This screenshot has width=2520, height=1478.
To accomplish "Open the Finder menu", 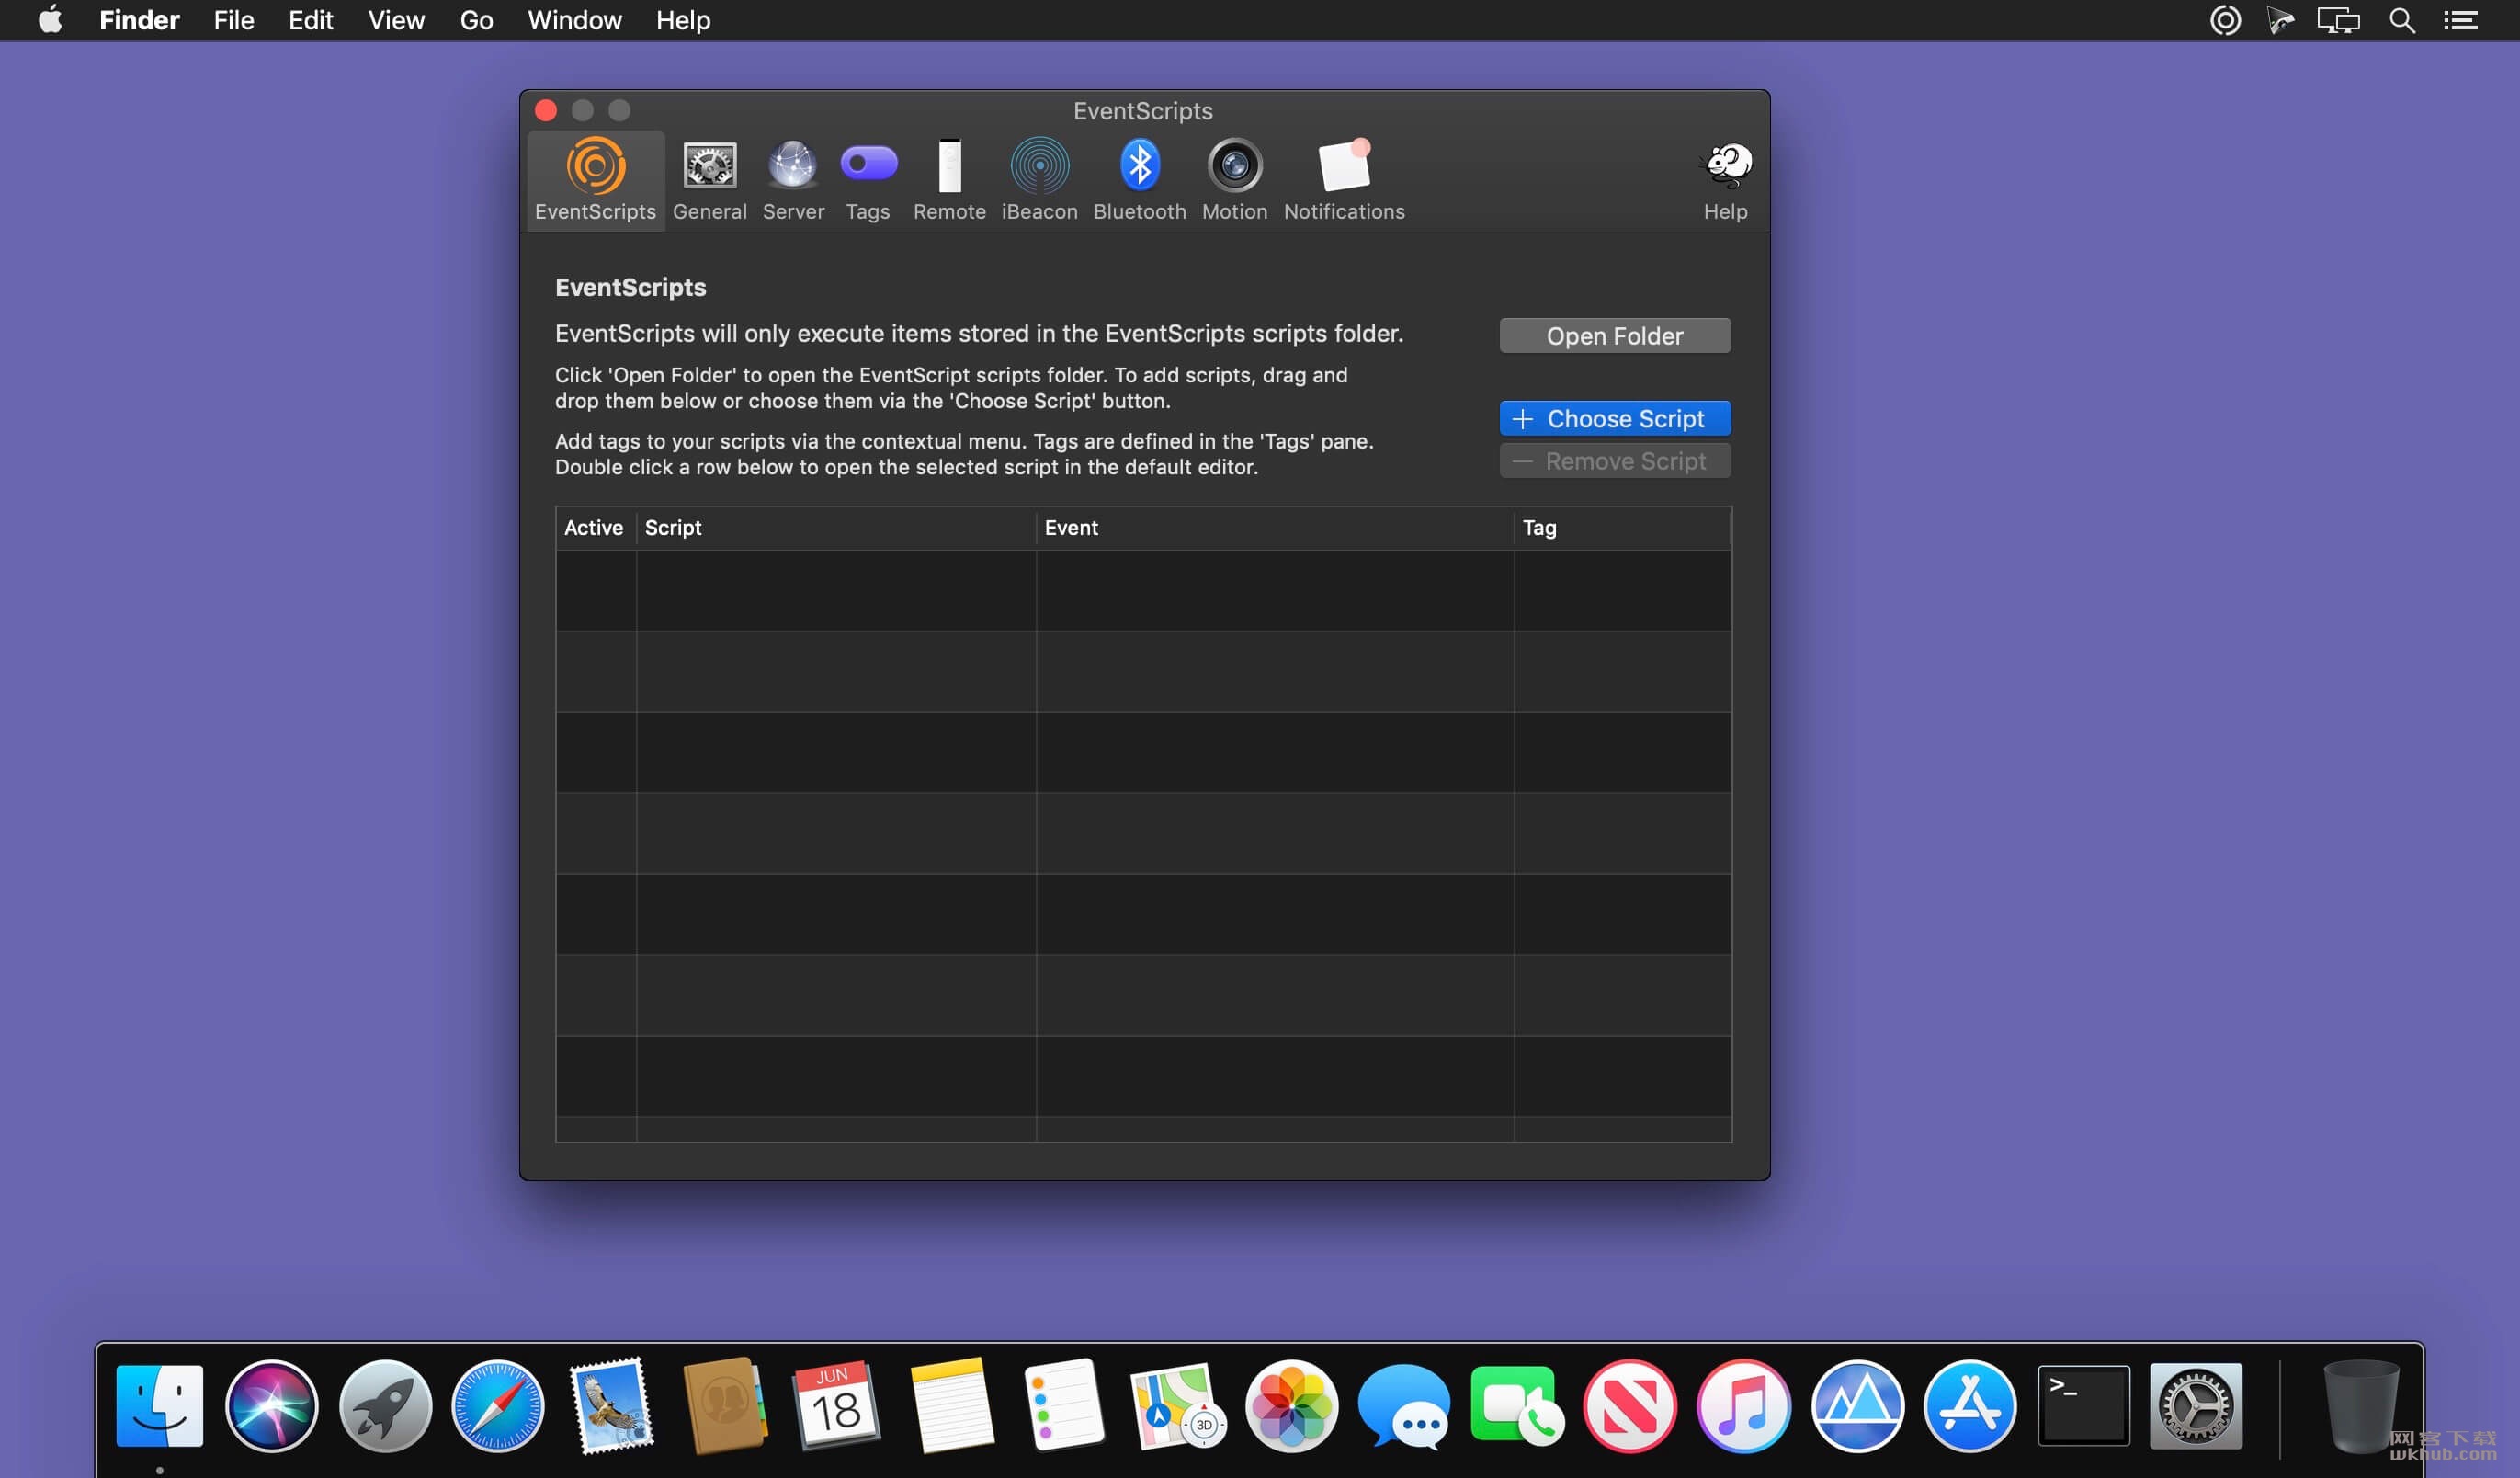I will (x=139, y=20).
